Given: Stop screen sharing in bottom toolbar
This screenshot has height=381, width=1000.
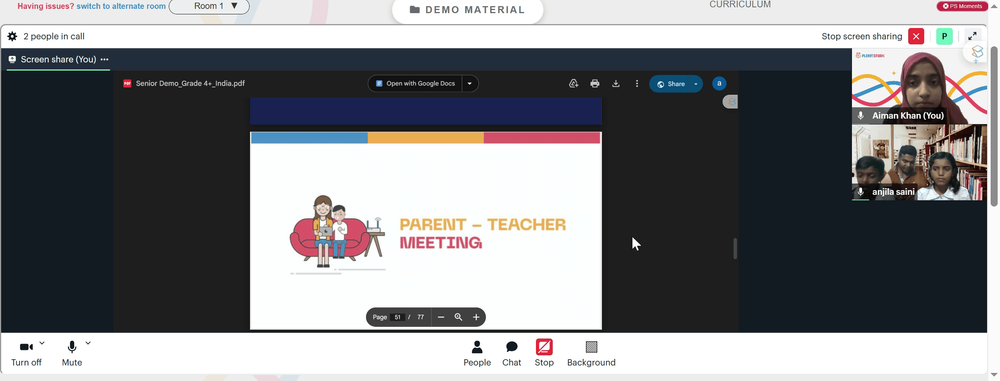Looking at the screenshot, I should point(544,354).
